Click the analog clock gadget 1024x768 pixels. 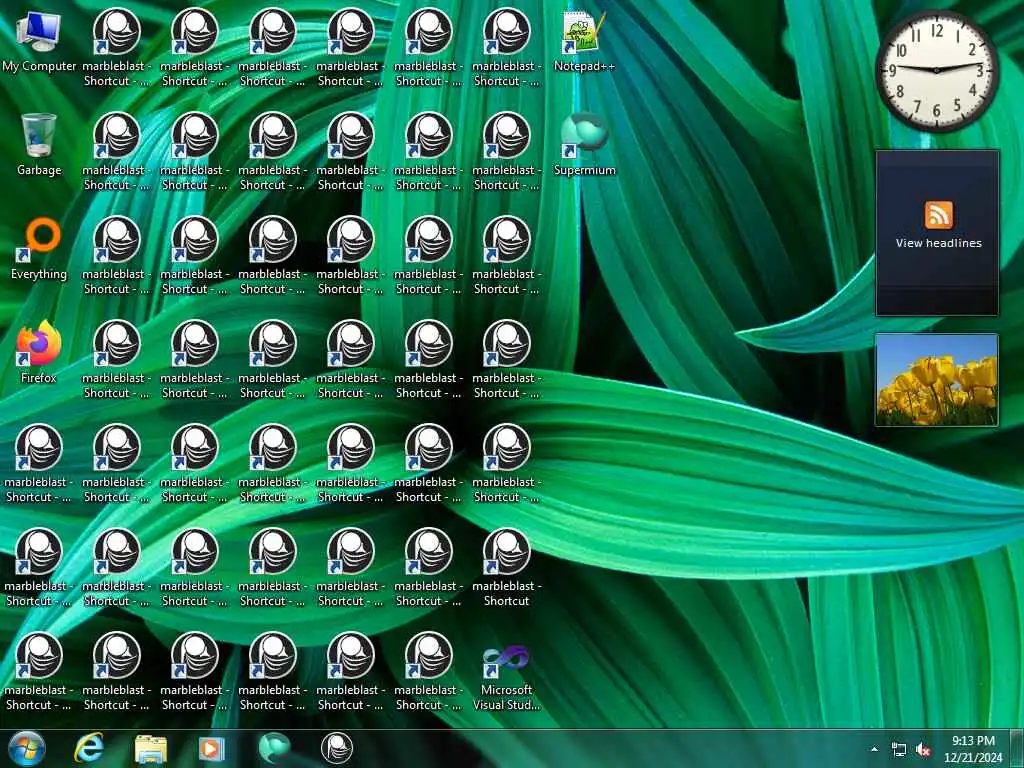pyautogui.click(x=936, y=71)
